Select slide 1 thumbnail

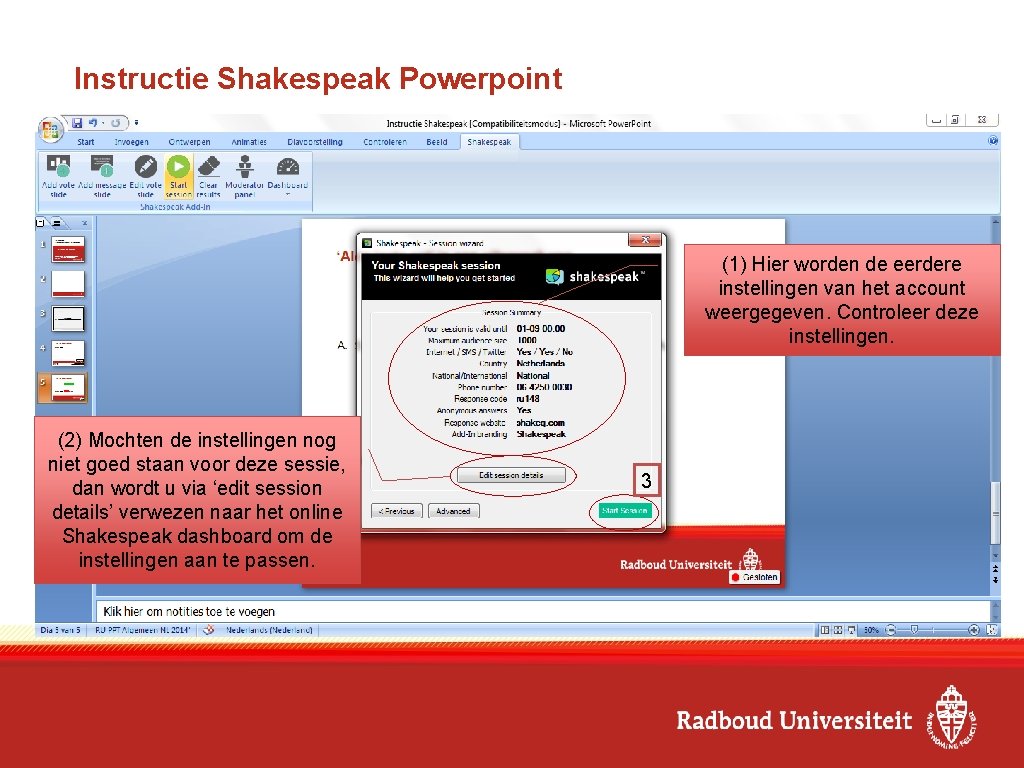pyautogui.click(x=68, y=249)
